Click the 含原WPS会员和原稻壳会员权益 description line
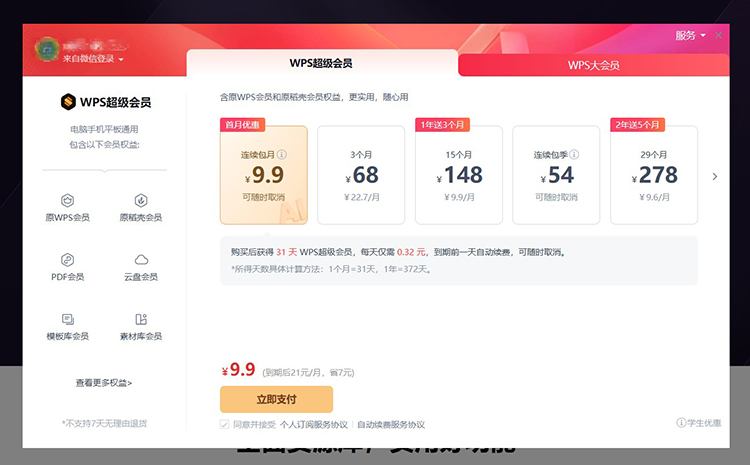This screenshot has height=465, width=750. [x=314, y=97]
